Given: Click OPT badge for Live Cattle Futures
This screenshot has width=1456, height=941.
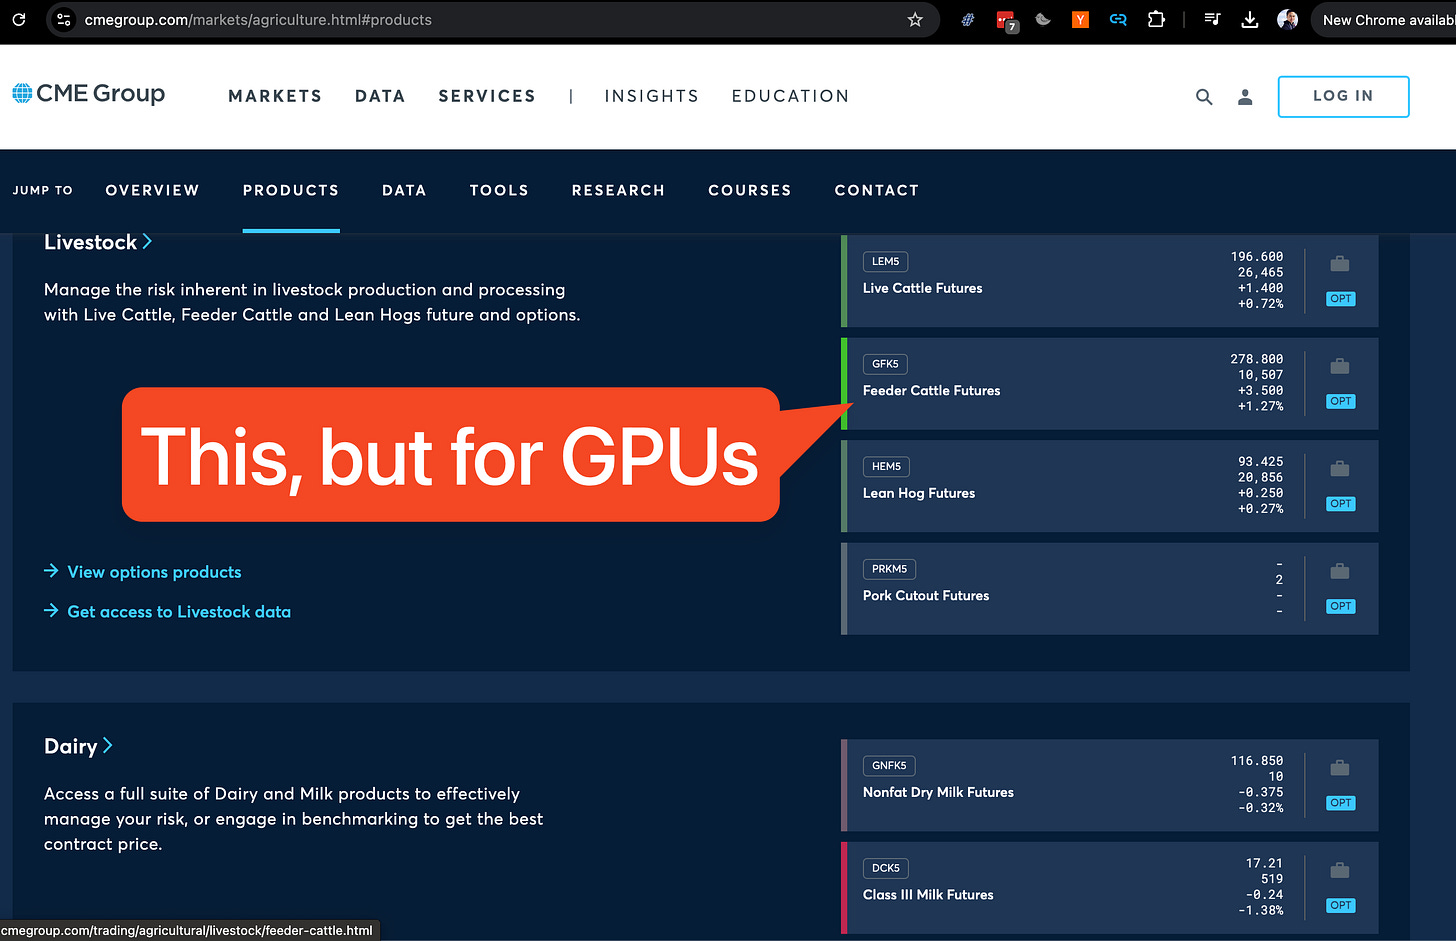Looking at the screenshot, I should 1341,299.
